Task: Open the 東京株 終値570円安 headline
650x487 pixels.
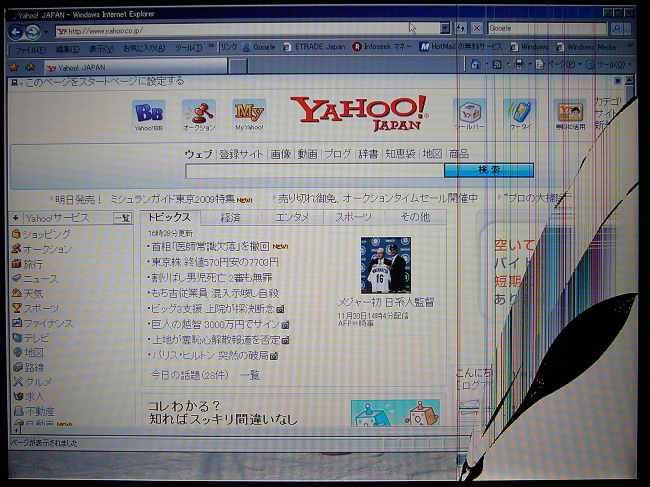Action: point(215,262)
